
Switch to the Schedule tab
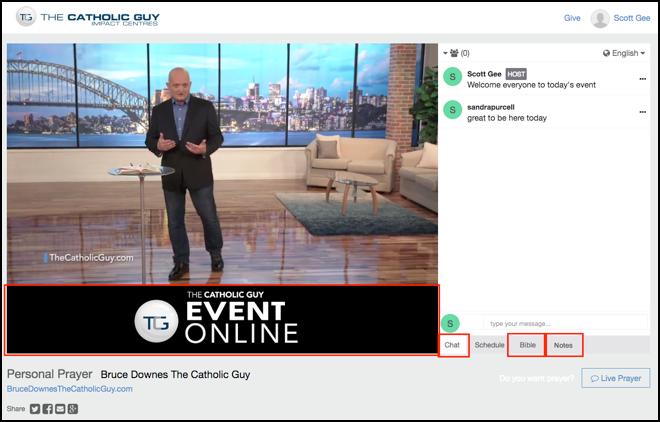[x=489, y=345]
